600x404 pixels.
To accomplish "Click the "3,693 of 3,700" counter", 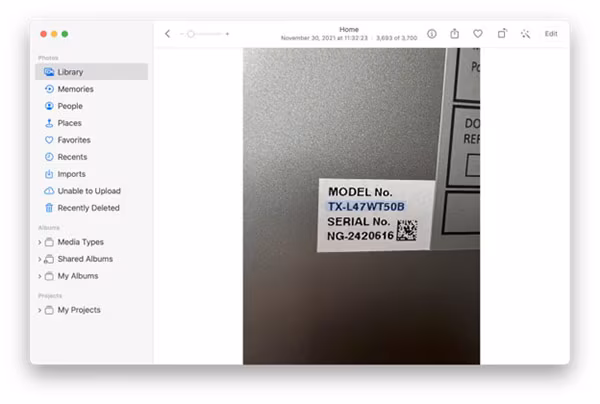I will pos(396,38).
